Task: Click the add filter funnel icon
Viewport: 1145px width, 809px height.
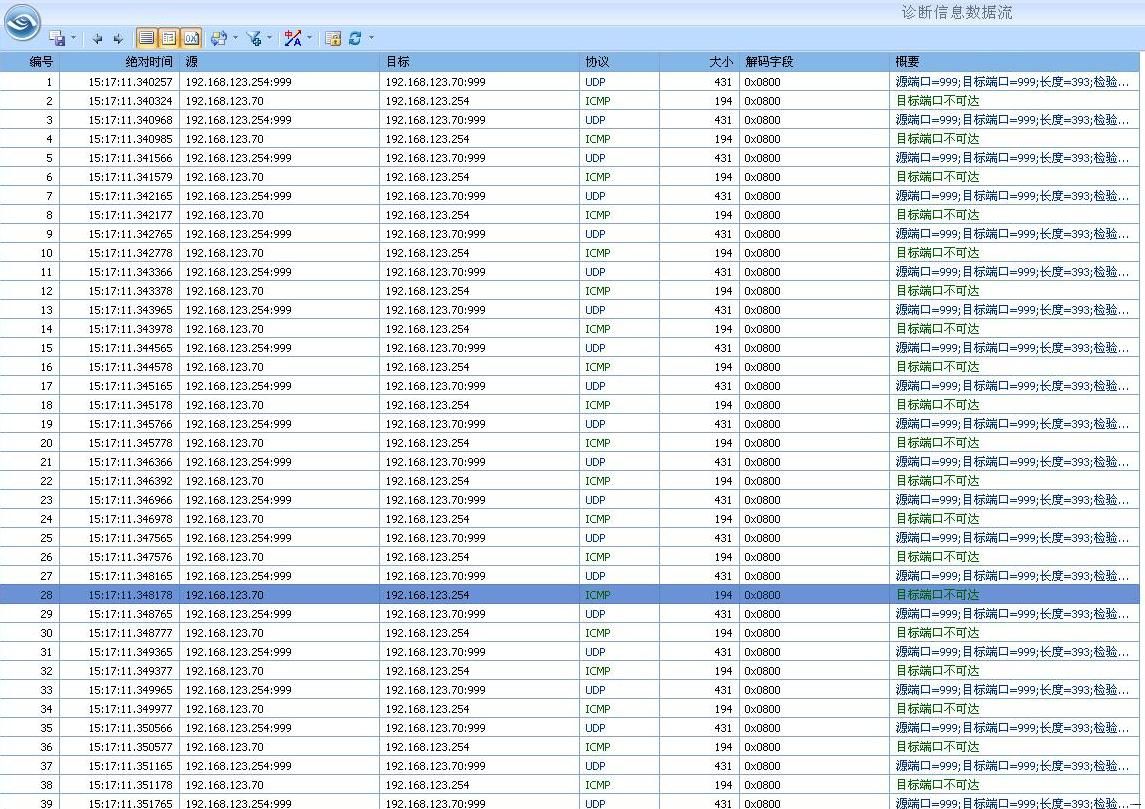Action: tap(254, 38)
